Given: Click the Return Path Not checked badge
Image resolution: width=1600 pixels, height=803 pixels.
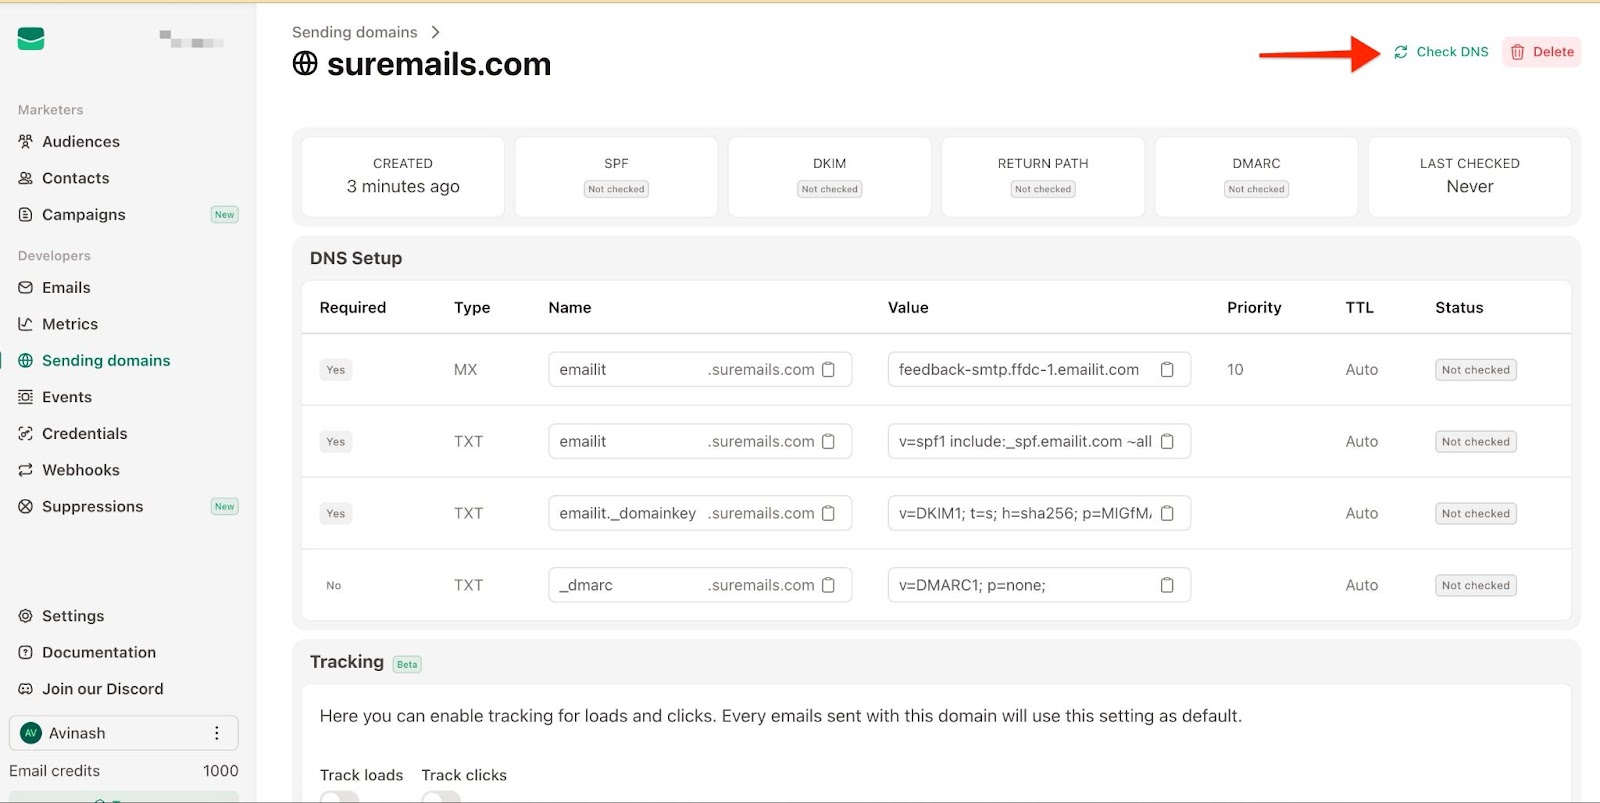Looking at the screenshot, I should pyautogui.click(x=1043, y=189).
